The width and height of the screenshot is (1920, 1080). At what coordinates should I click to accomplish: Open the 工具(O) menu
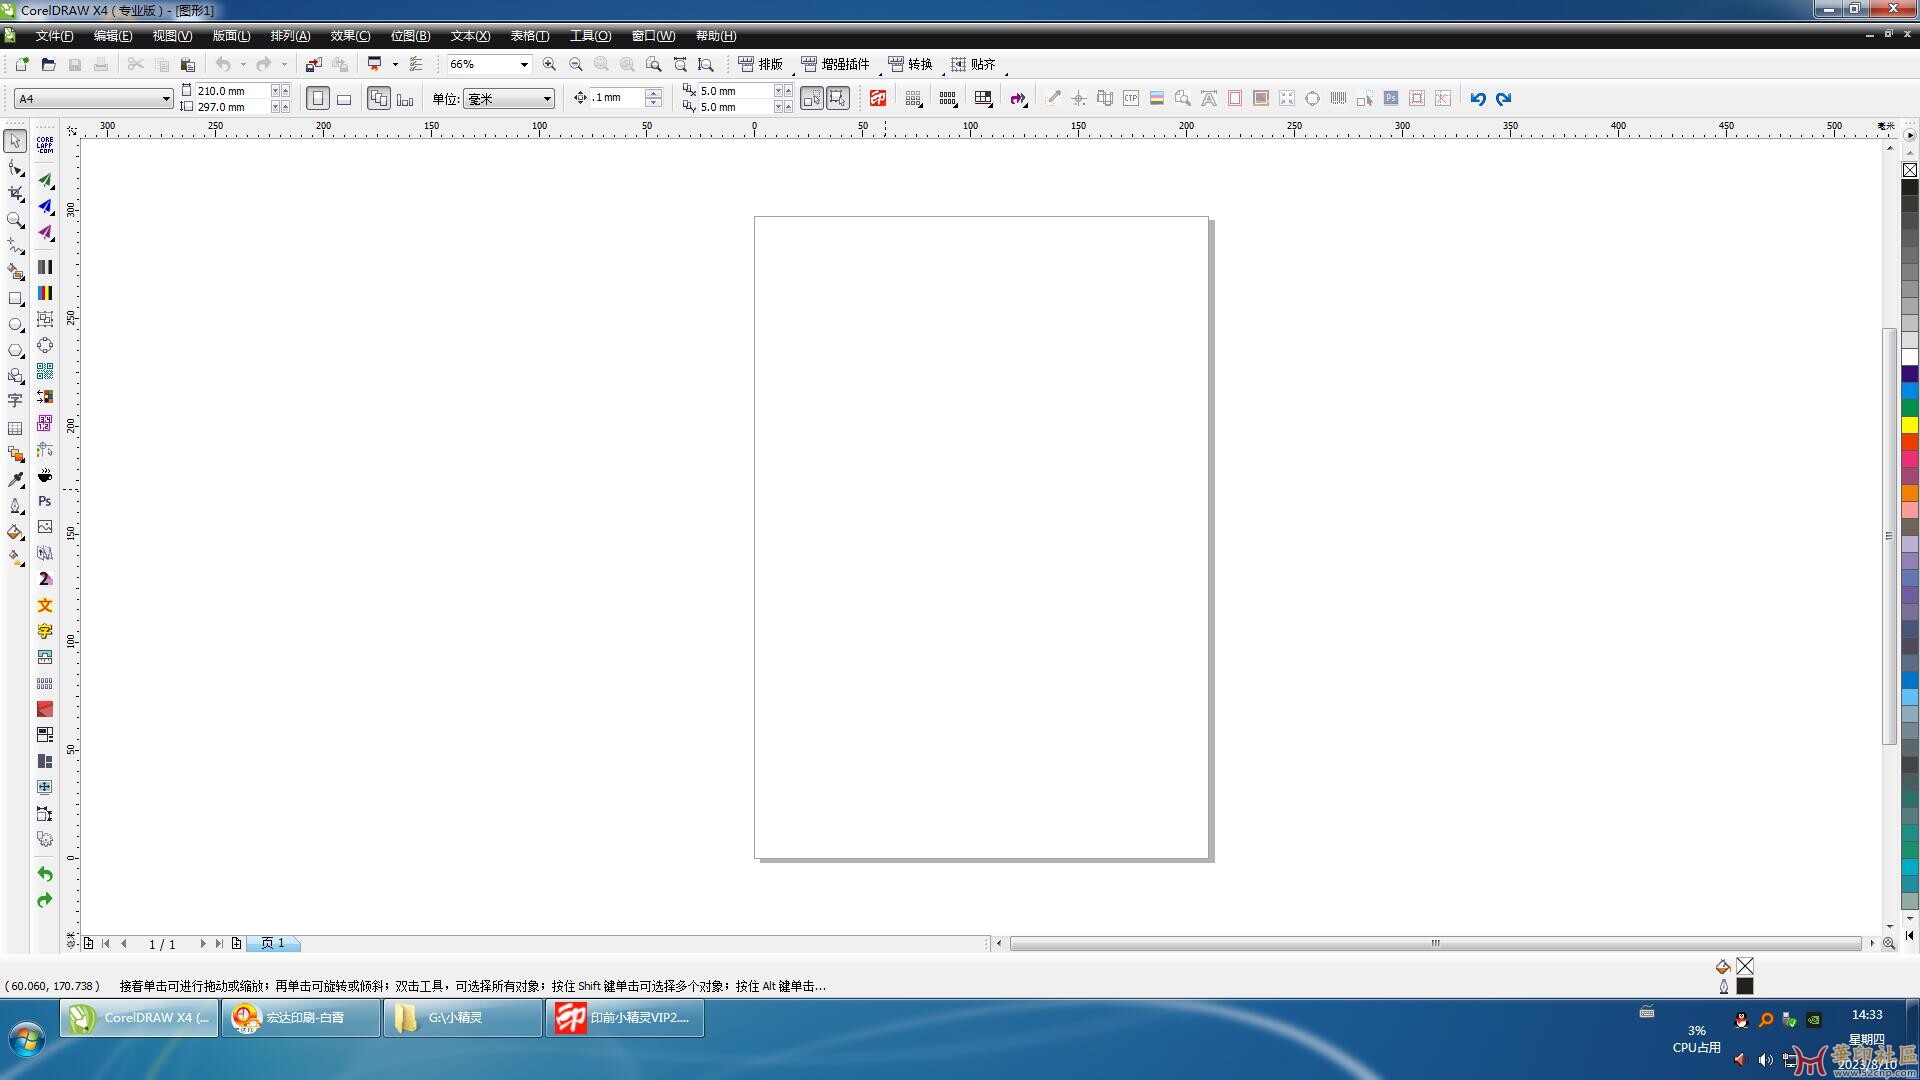[x=590, y=36]
